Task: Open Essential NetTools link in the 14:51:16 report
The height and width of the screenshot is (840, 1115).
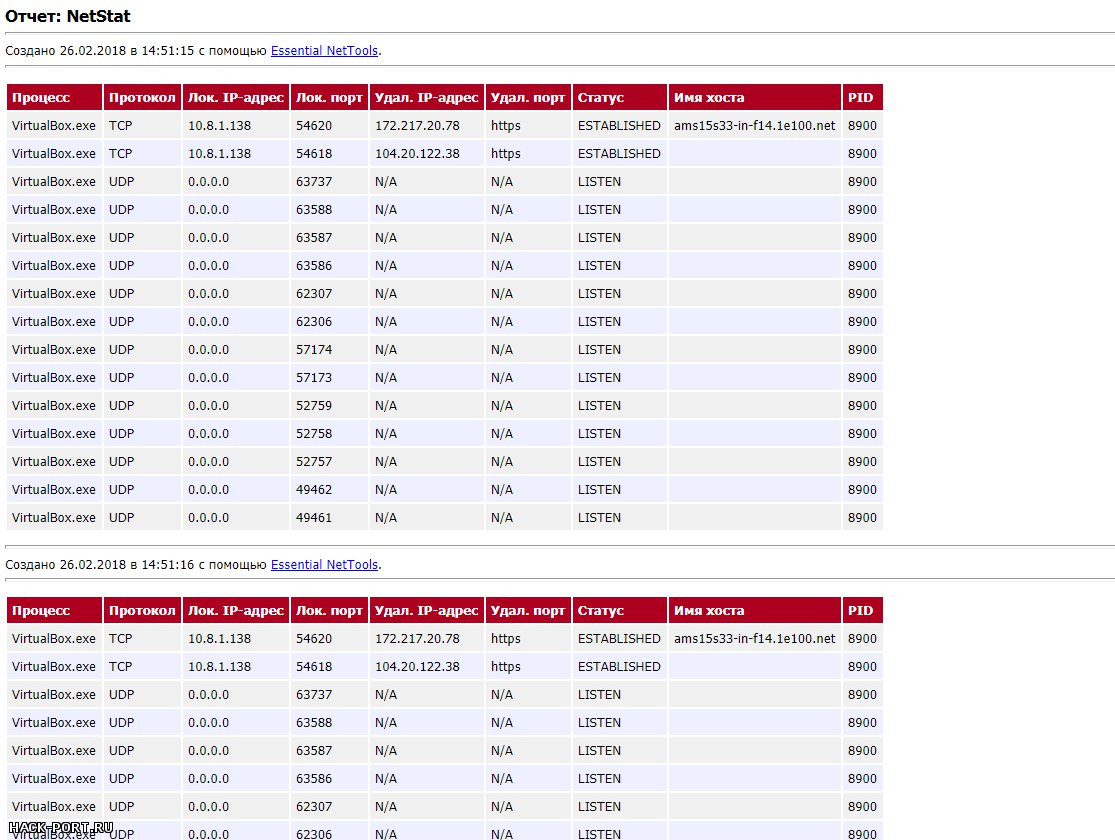Action: click(324, 564)
